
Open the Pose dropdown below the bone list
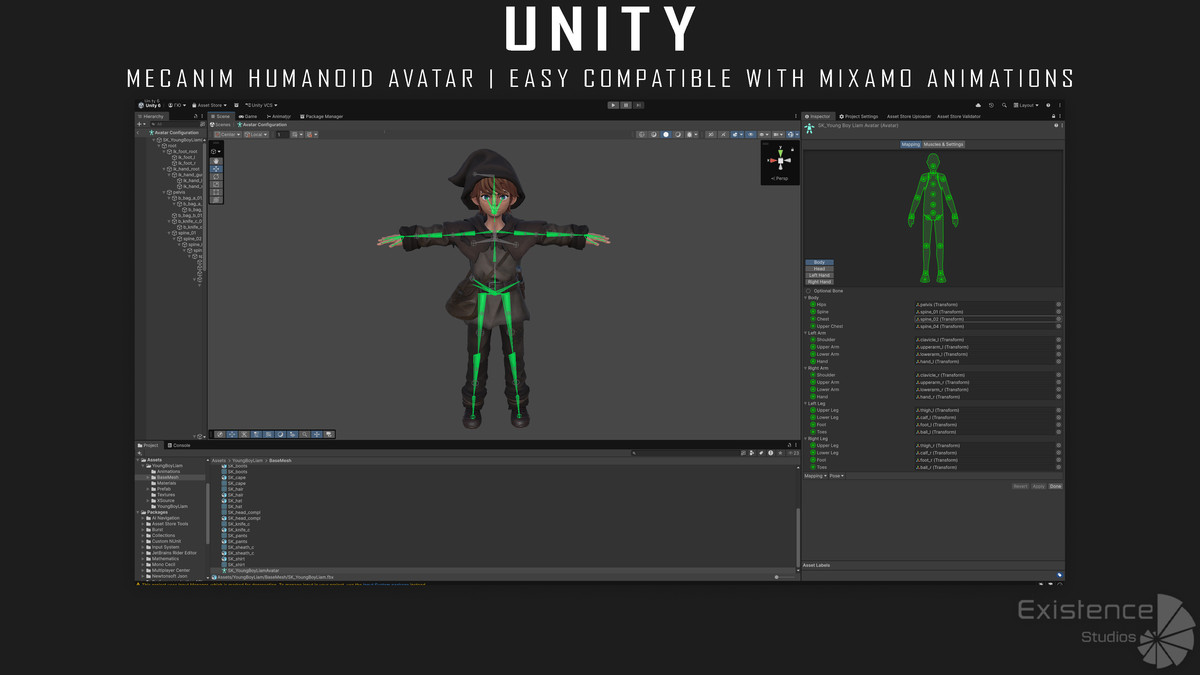point(836,476)
